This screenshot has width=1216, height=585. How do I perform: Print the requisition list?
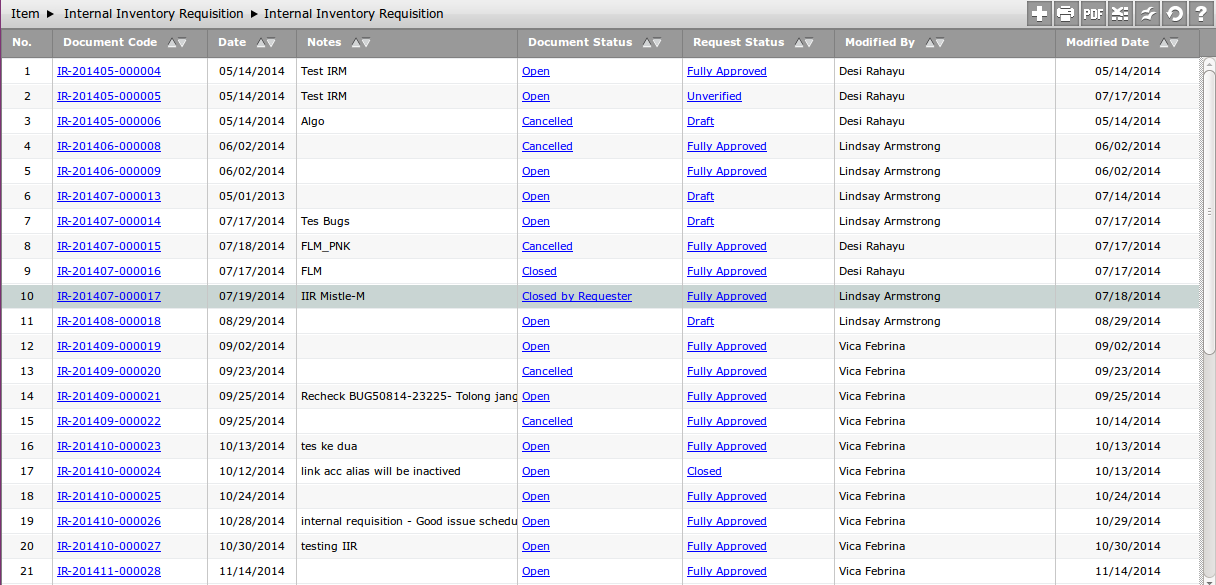1066,13
